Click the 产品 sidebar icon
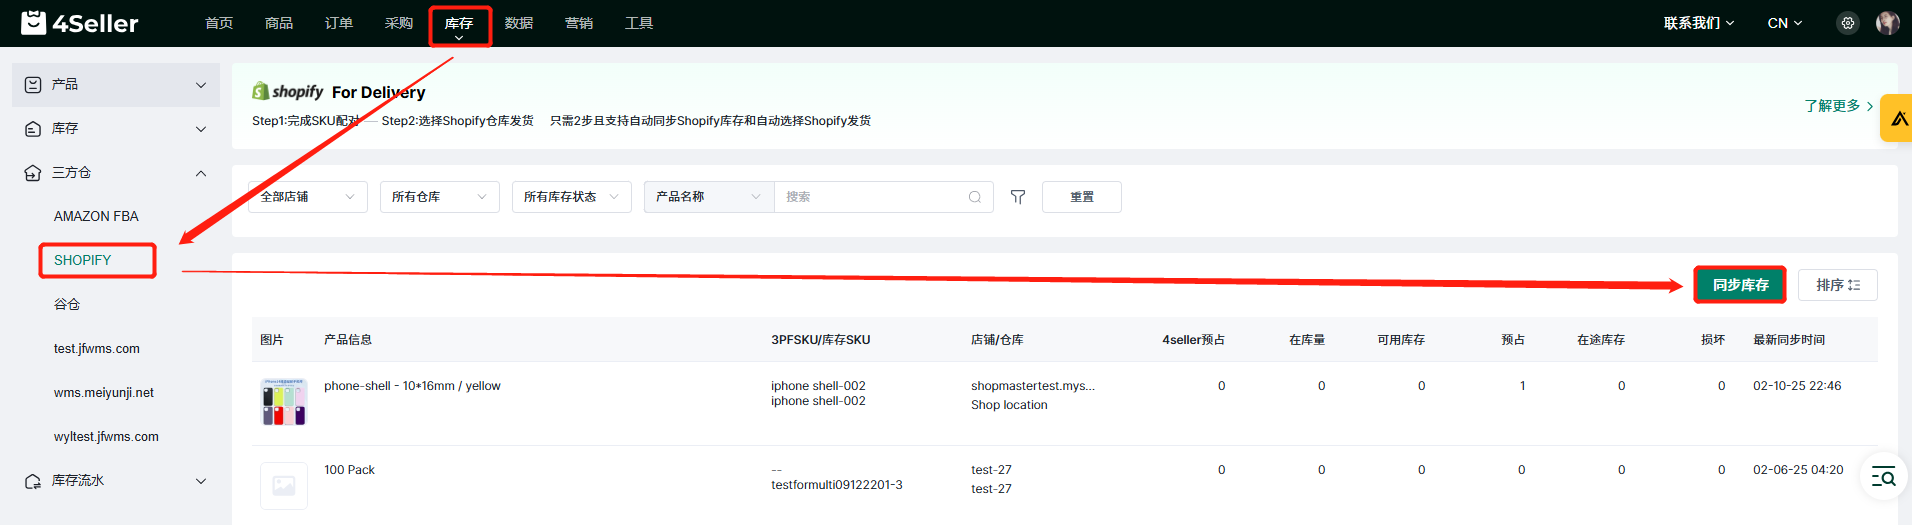 coord(33,85)
